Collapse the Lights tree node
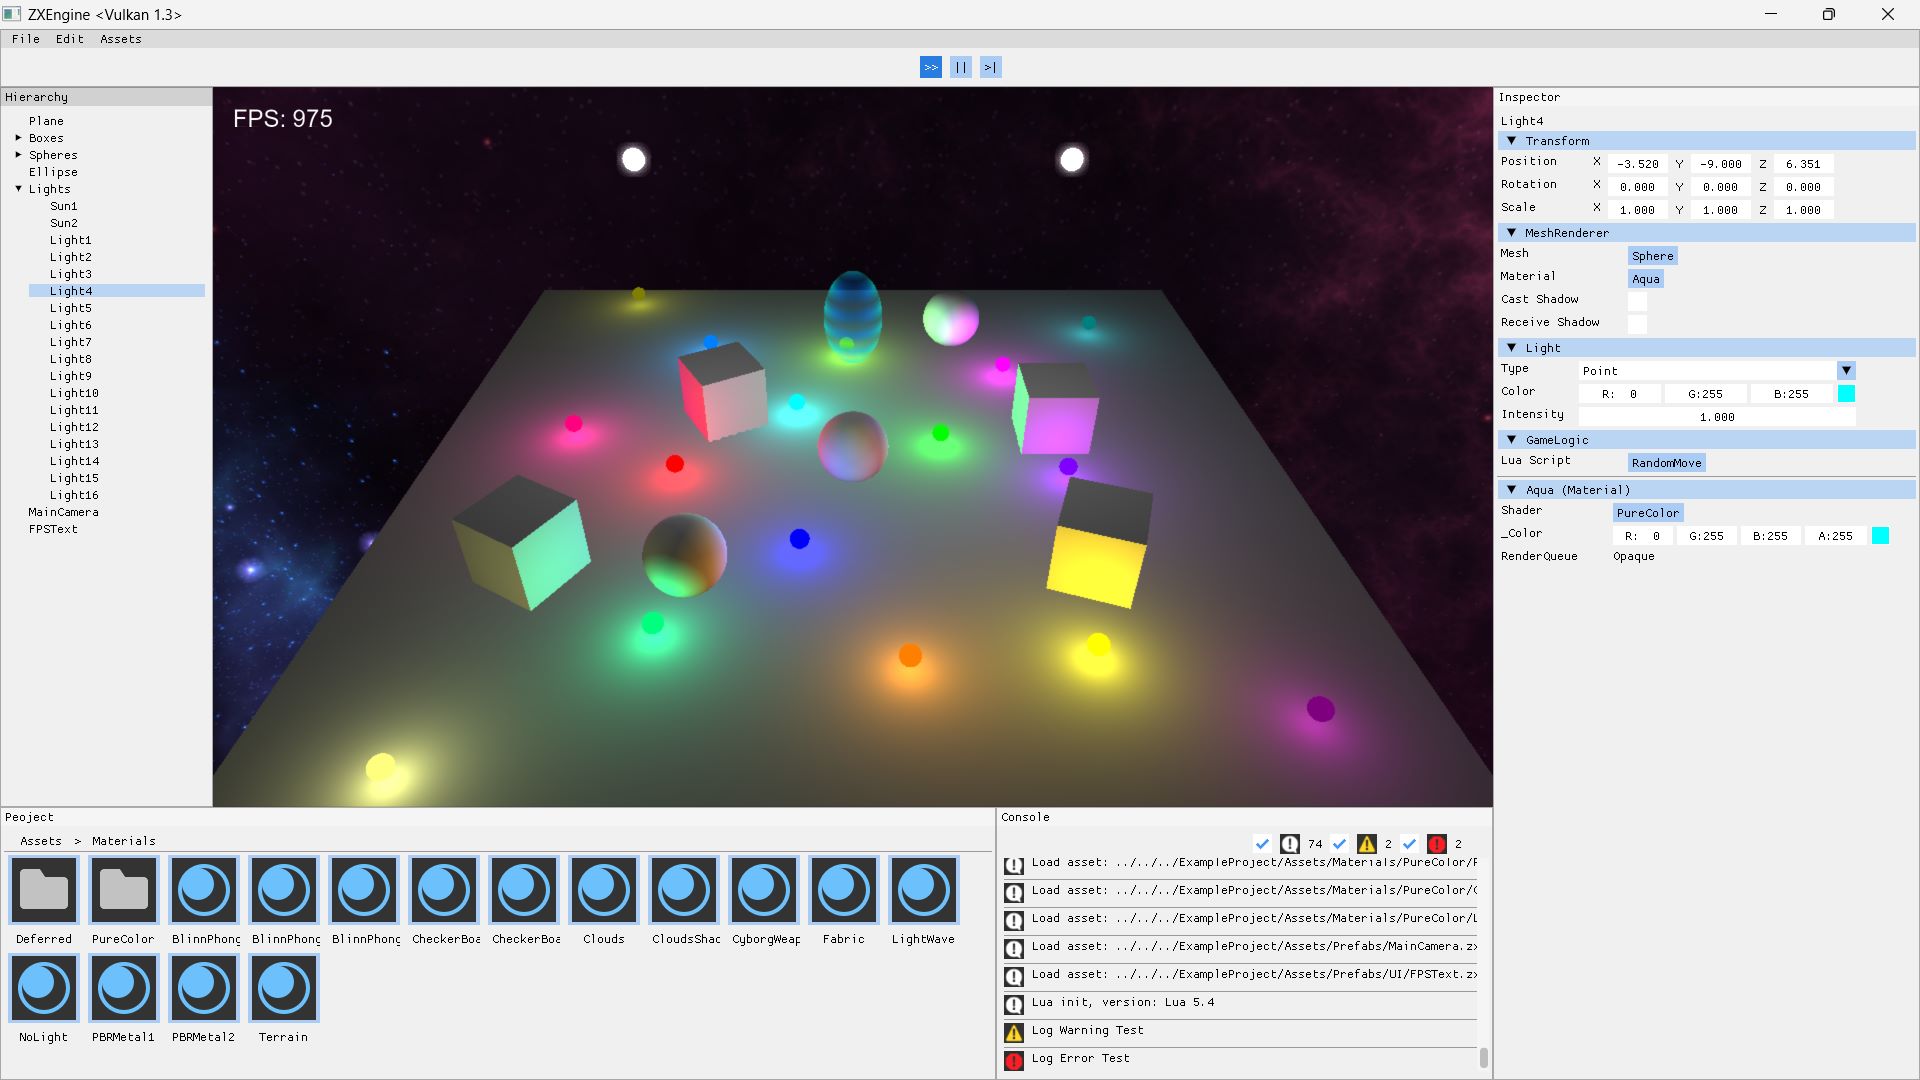 (18, 189)
